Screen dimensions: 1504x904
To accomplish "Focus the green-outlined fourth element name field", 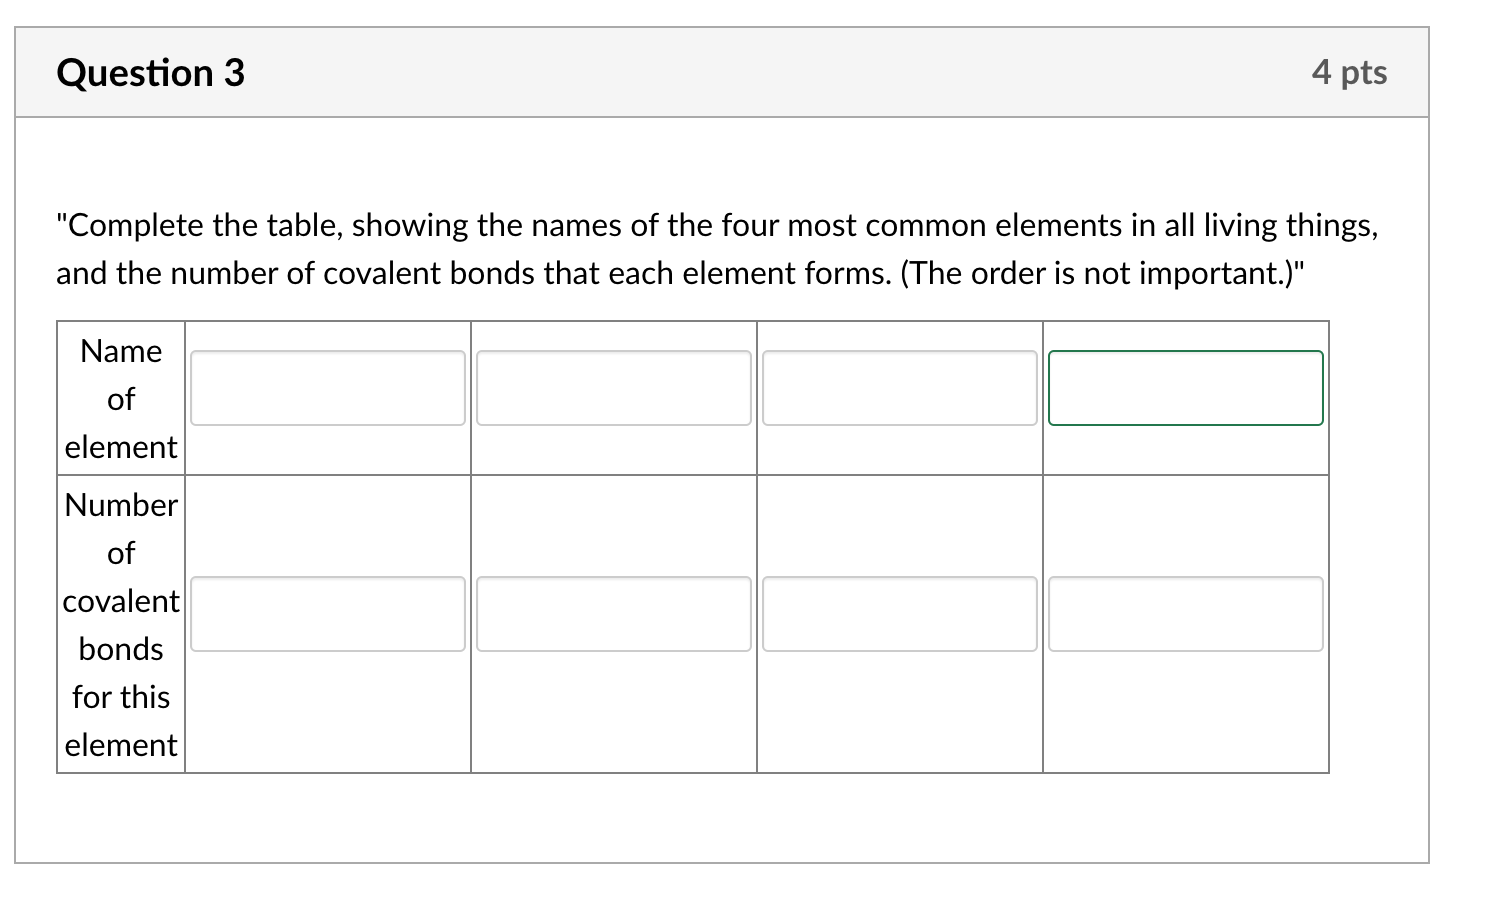I will click(x=1186, y=388).
